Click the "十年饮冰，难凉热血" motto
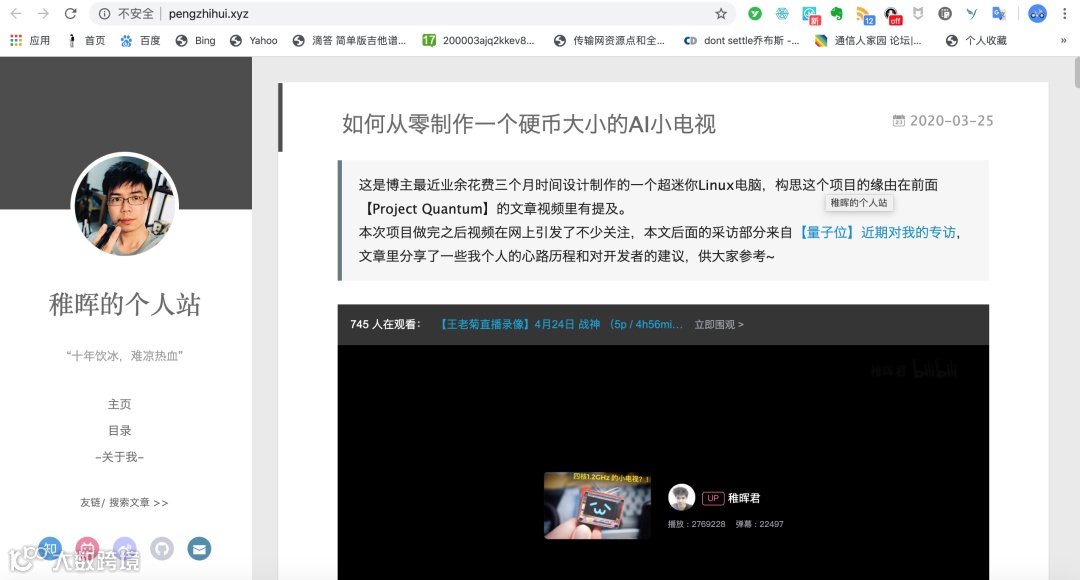Screen dimensions: 1080x580 click(x=125, y=356)
